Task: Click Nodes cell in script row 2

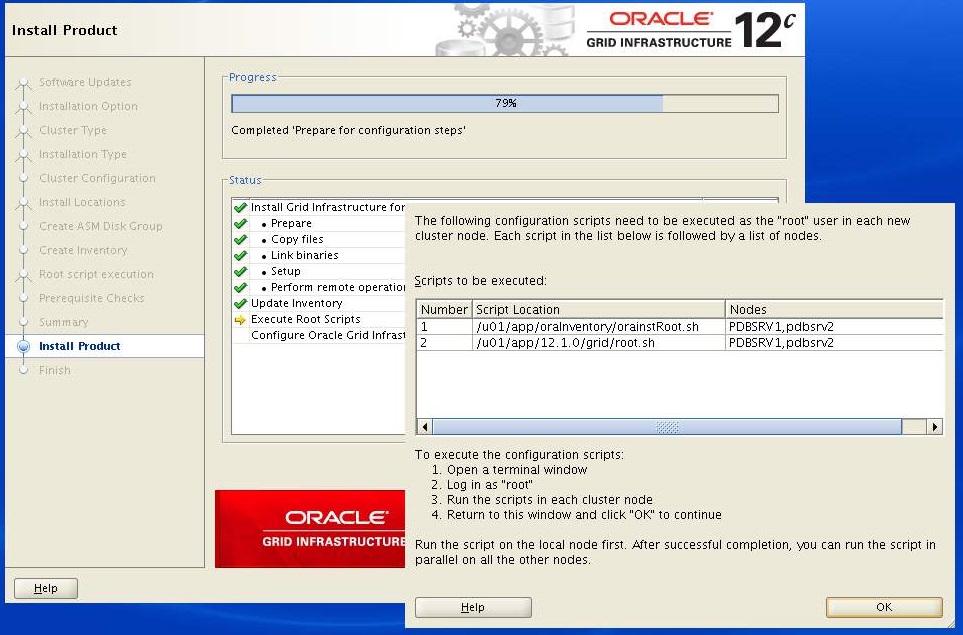Action: 834,343
